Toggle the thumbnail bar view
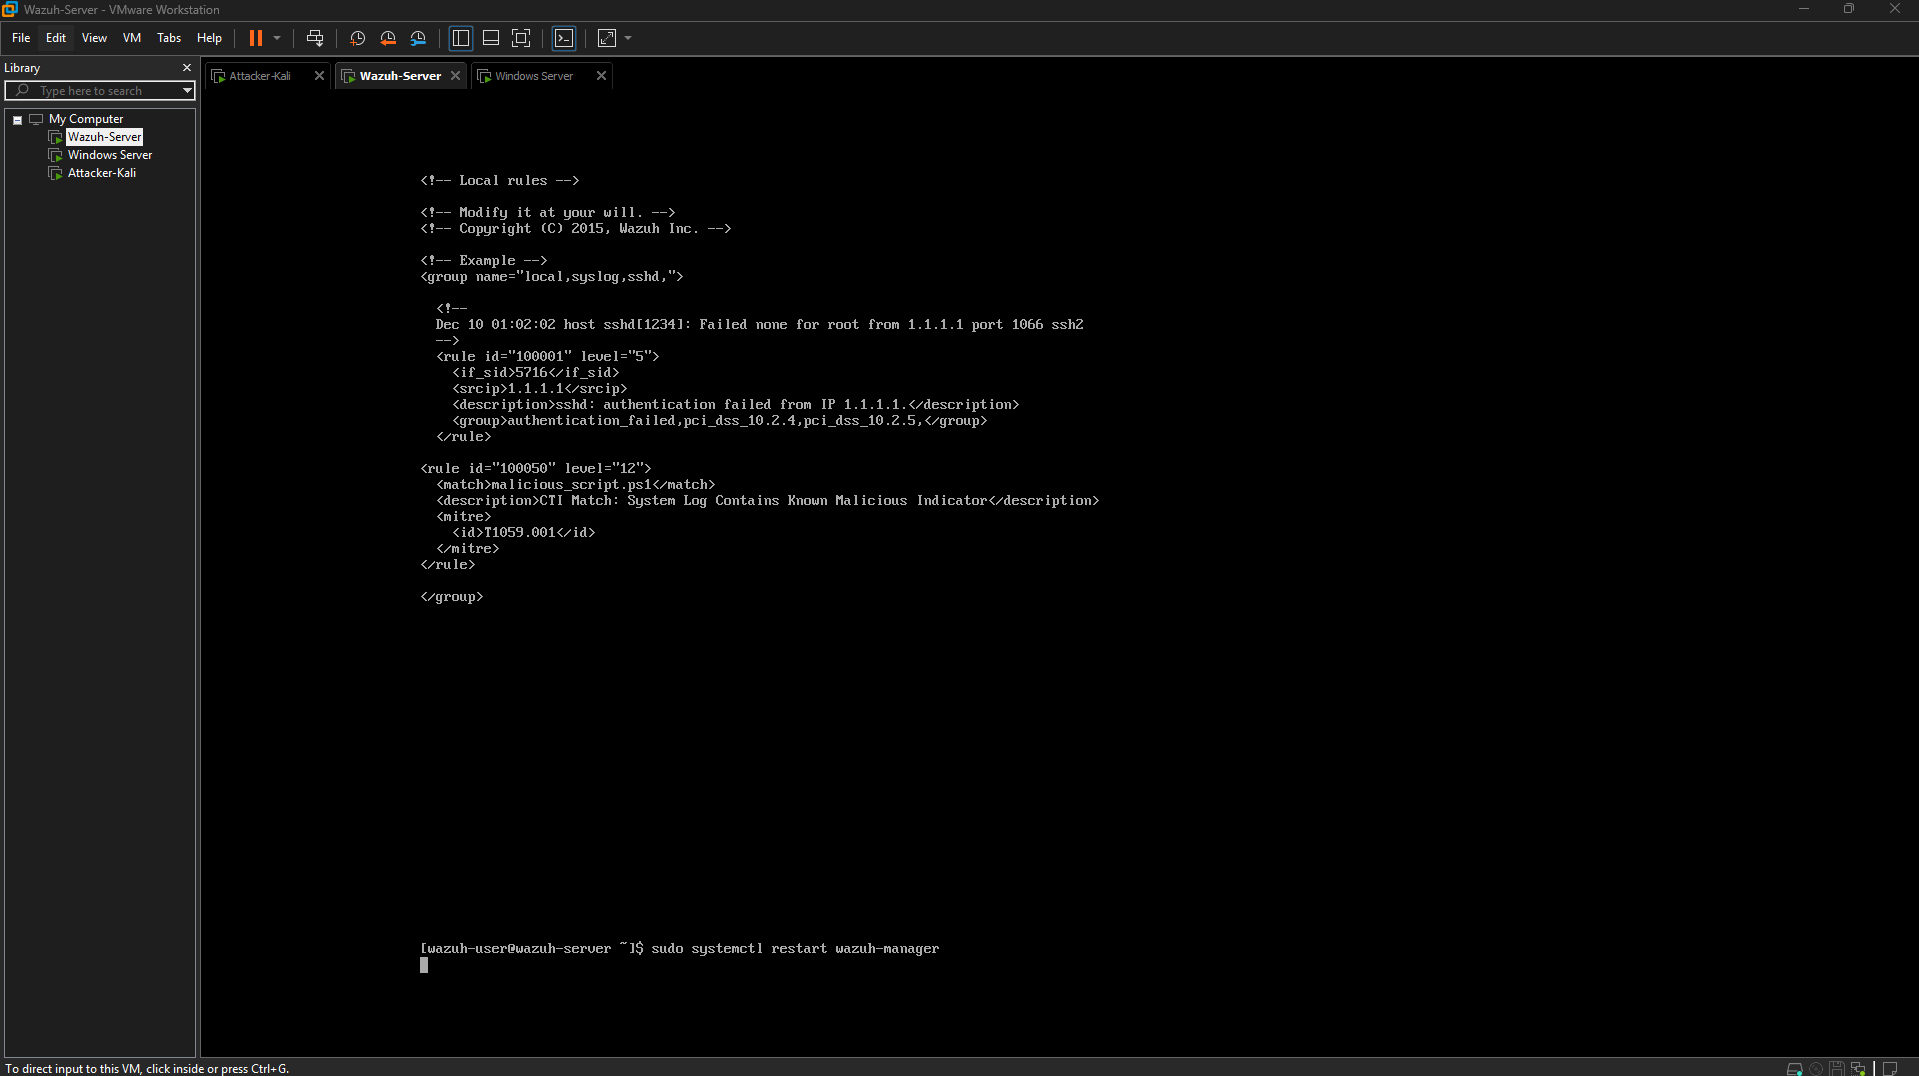The image size is (1919, 1076). tap(491, 38)
